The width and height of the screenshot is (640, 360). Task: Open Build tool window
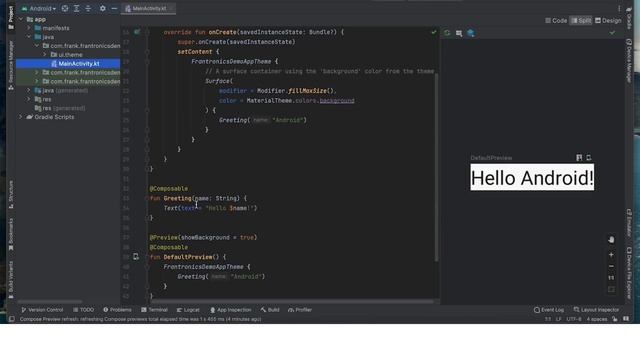pos(270,310)
